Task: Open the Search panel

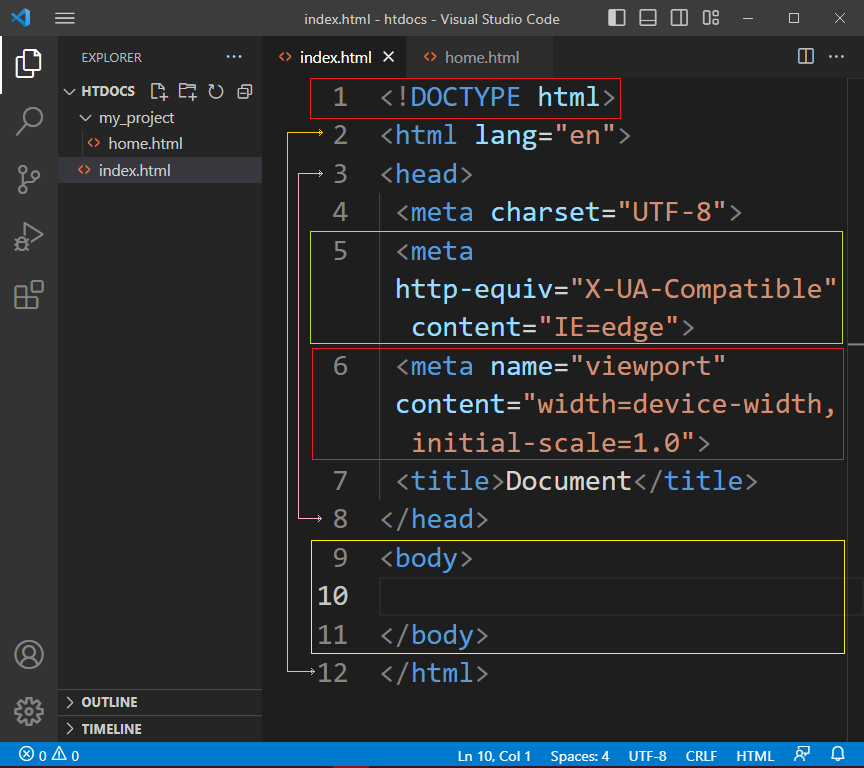Action: pos(29,120)
